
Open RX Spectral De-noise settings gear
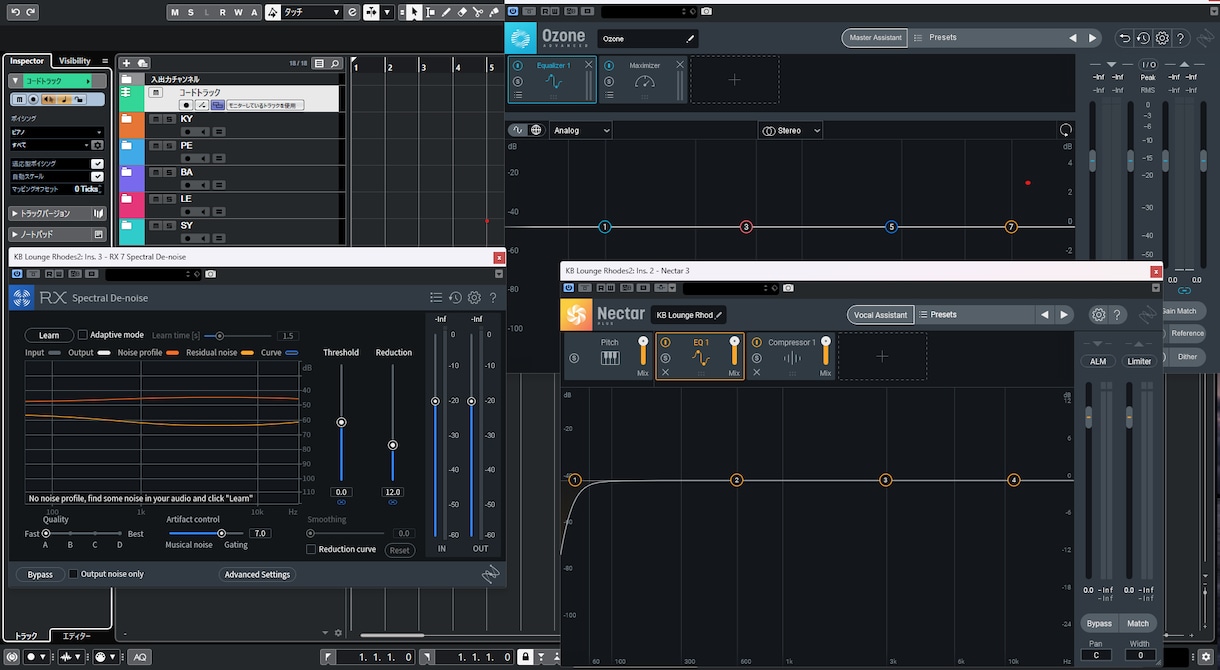pos(474,297)
